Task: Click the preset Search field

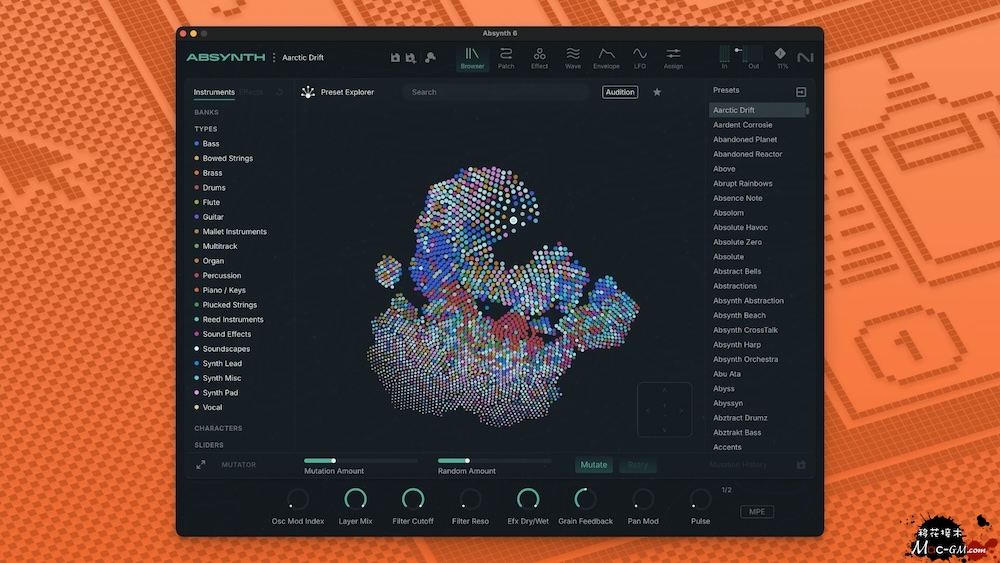Action: pyautogui.click(x=495, y=92)
